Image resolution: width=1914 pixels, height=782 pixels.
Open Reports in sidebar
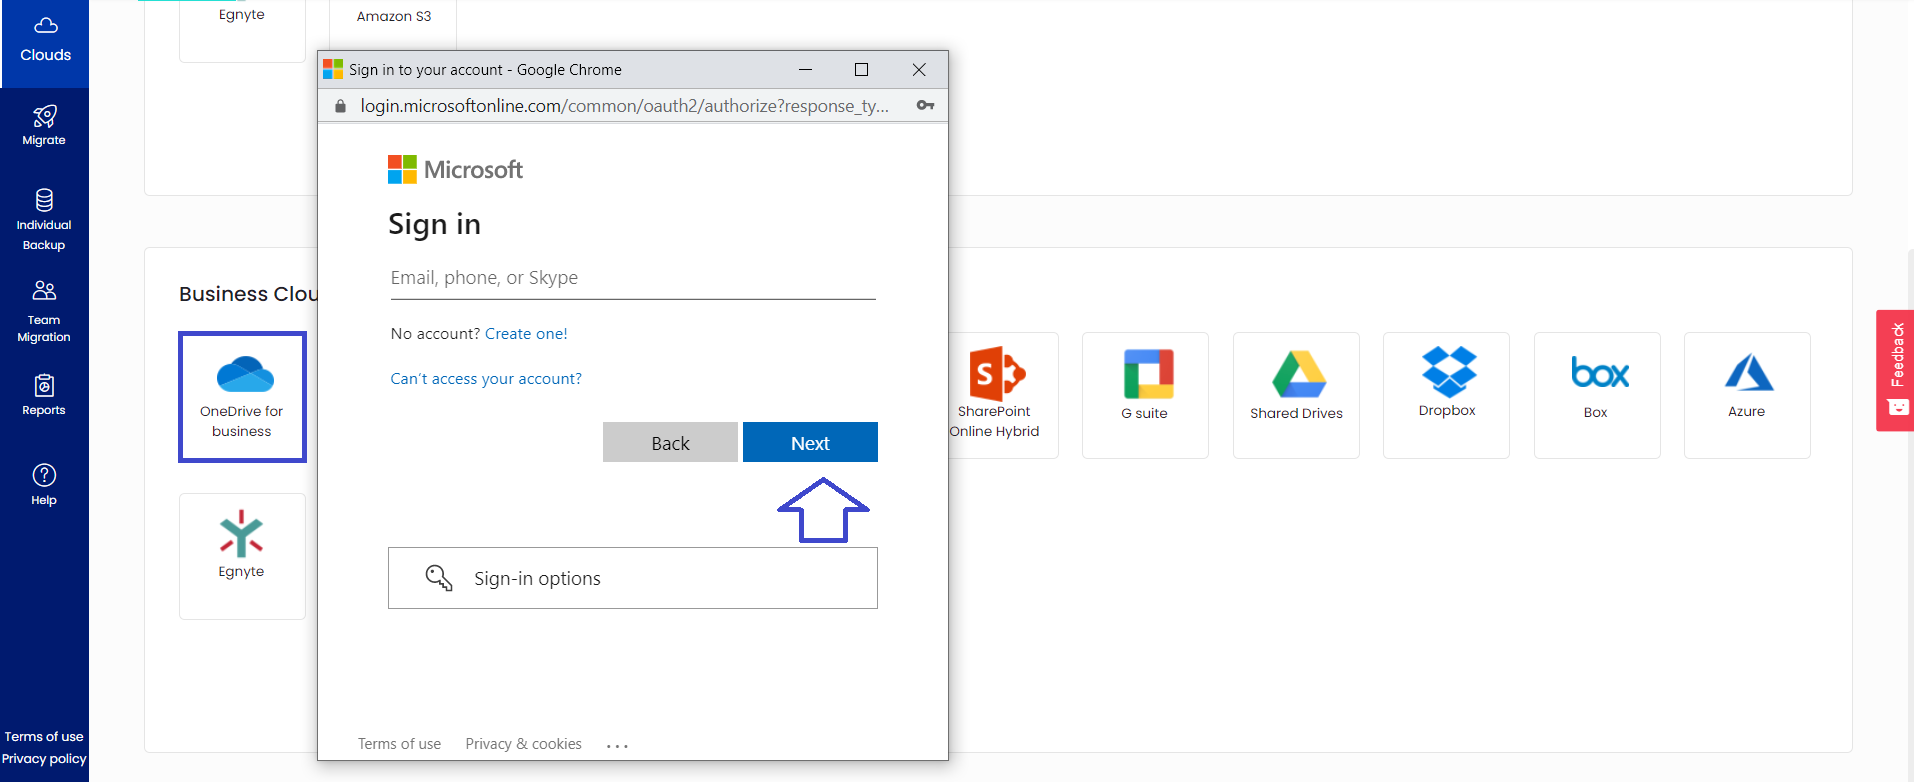point(44,394)
